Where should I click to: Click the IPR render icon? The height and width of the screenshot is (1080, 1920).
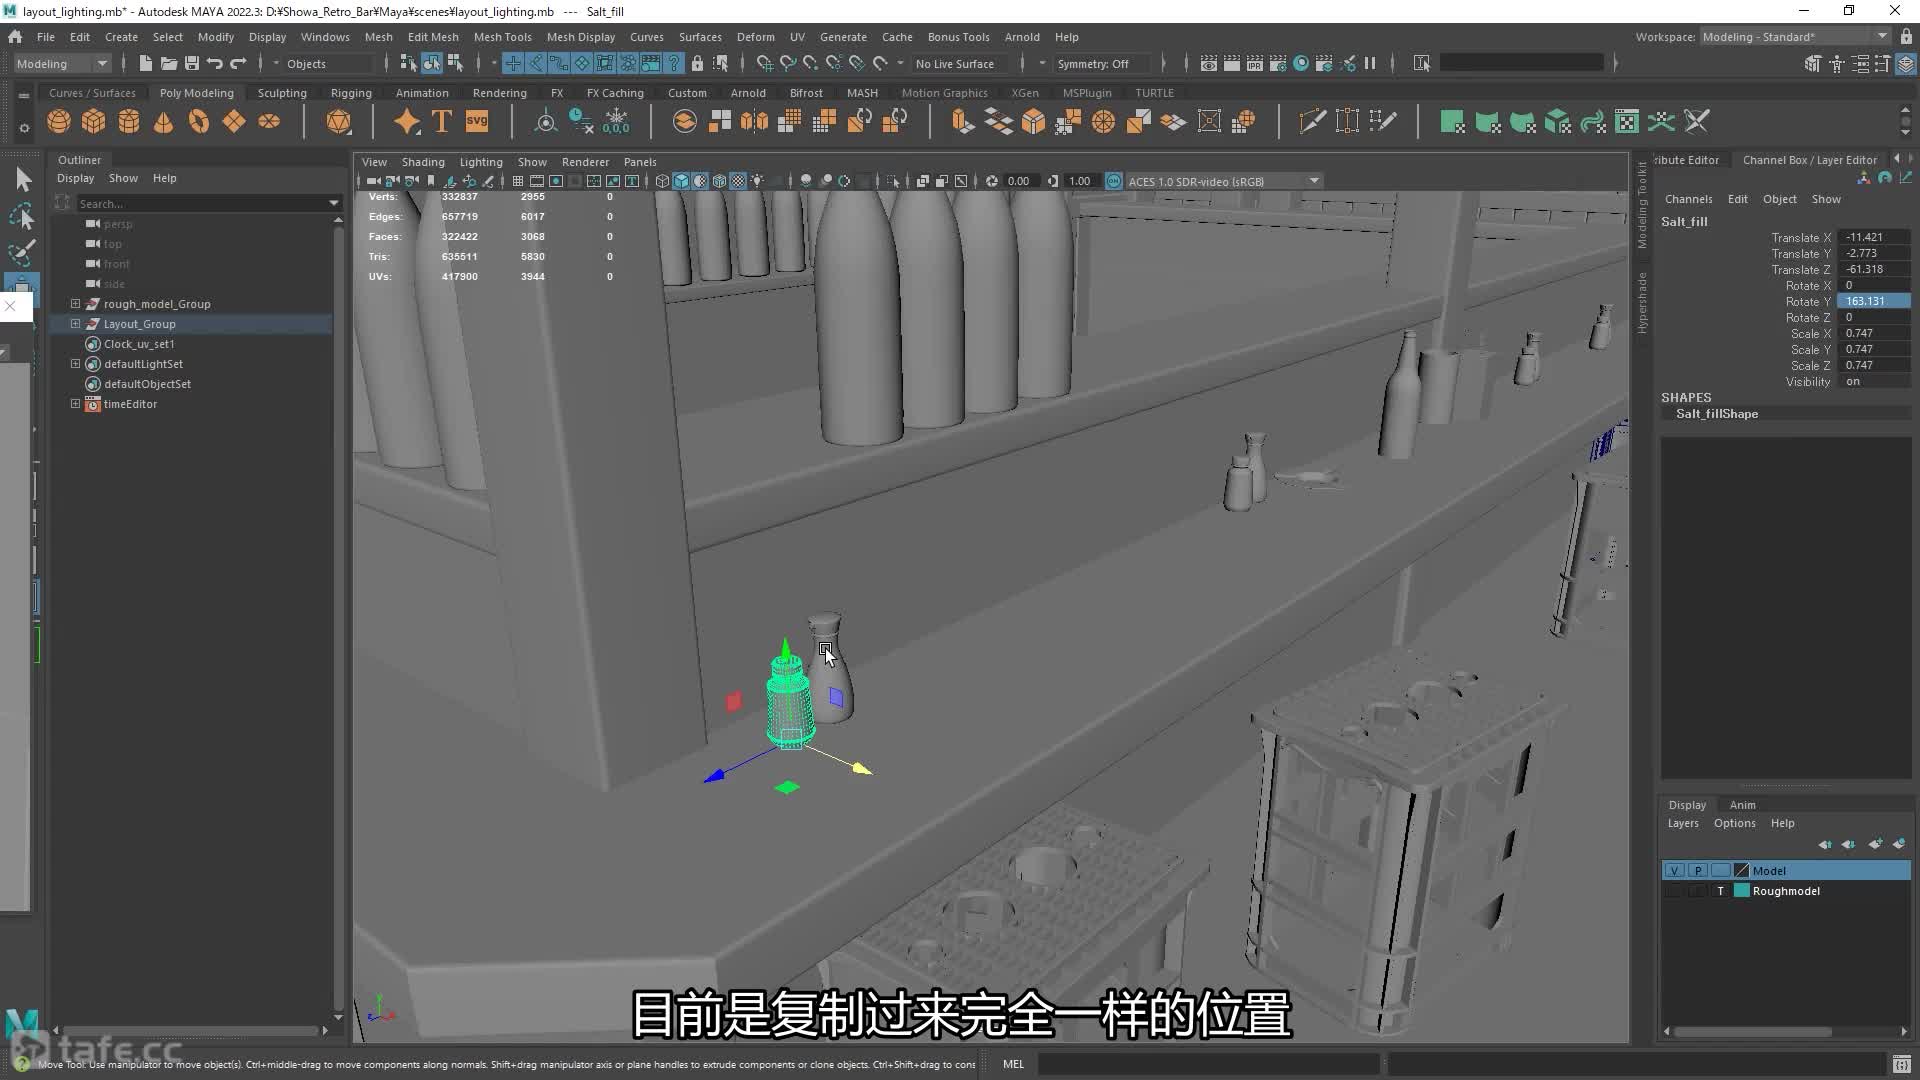[1255, 63]
